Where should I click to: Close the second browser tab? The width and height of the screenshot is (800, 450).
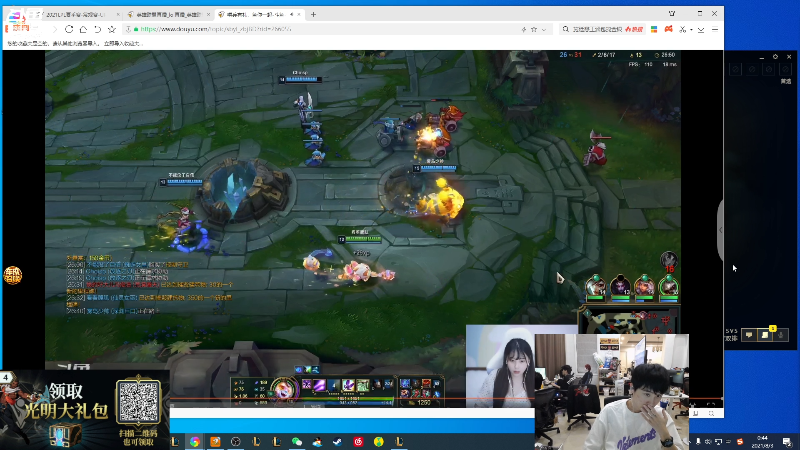[x=208, y=14]
